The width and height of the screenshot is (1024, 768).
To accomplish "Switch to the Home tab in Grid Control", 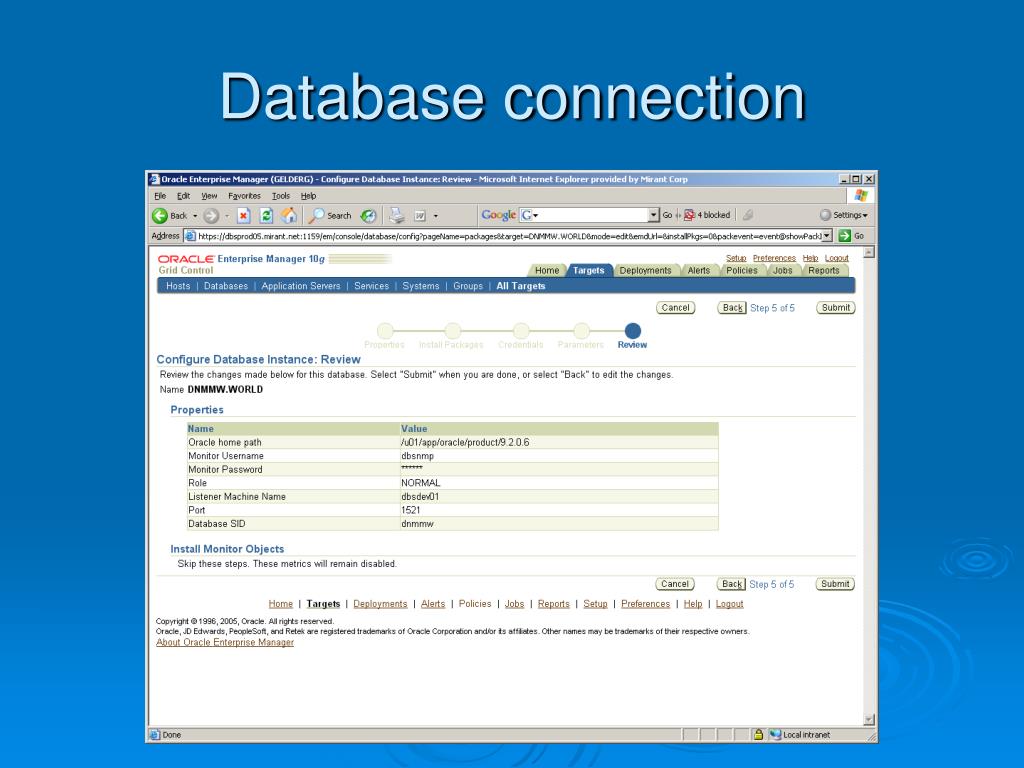I will click(547, 270).
